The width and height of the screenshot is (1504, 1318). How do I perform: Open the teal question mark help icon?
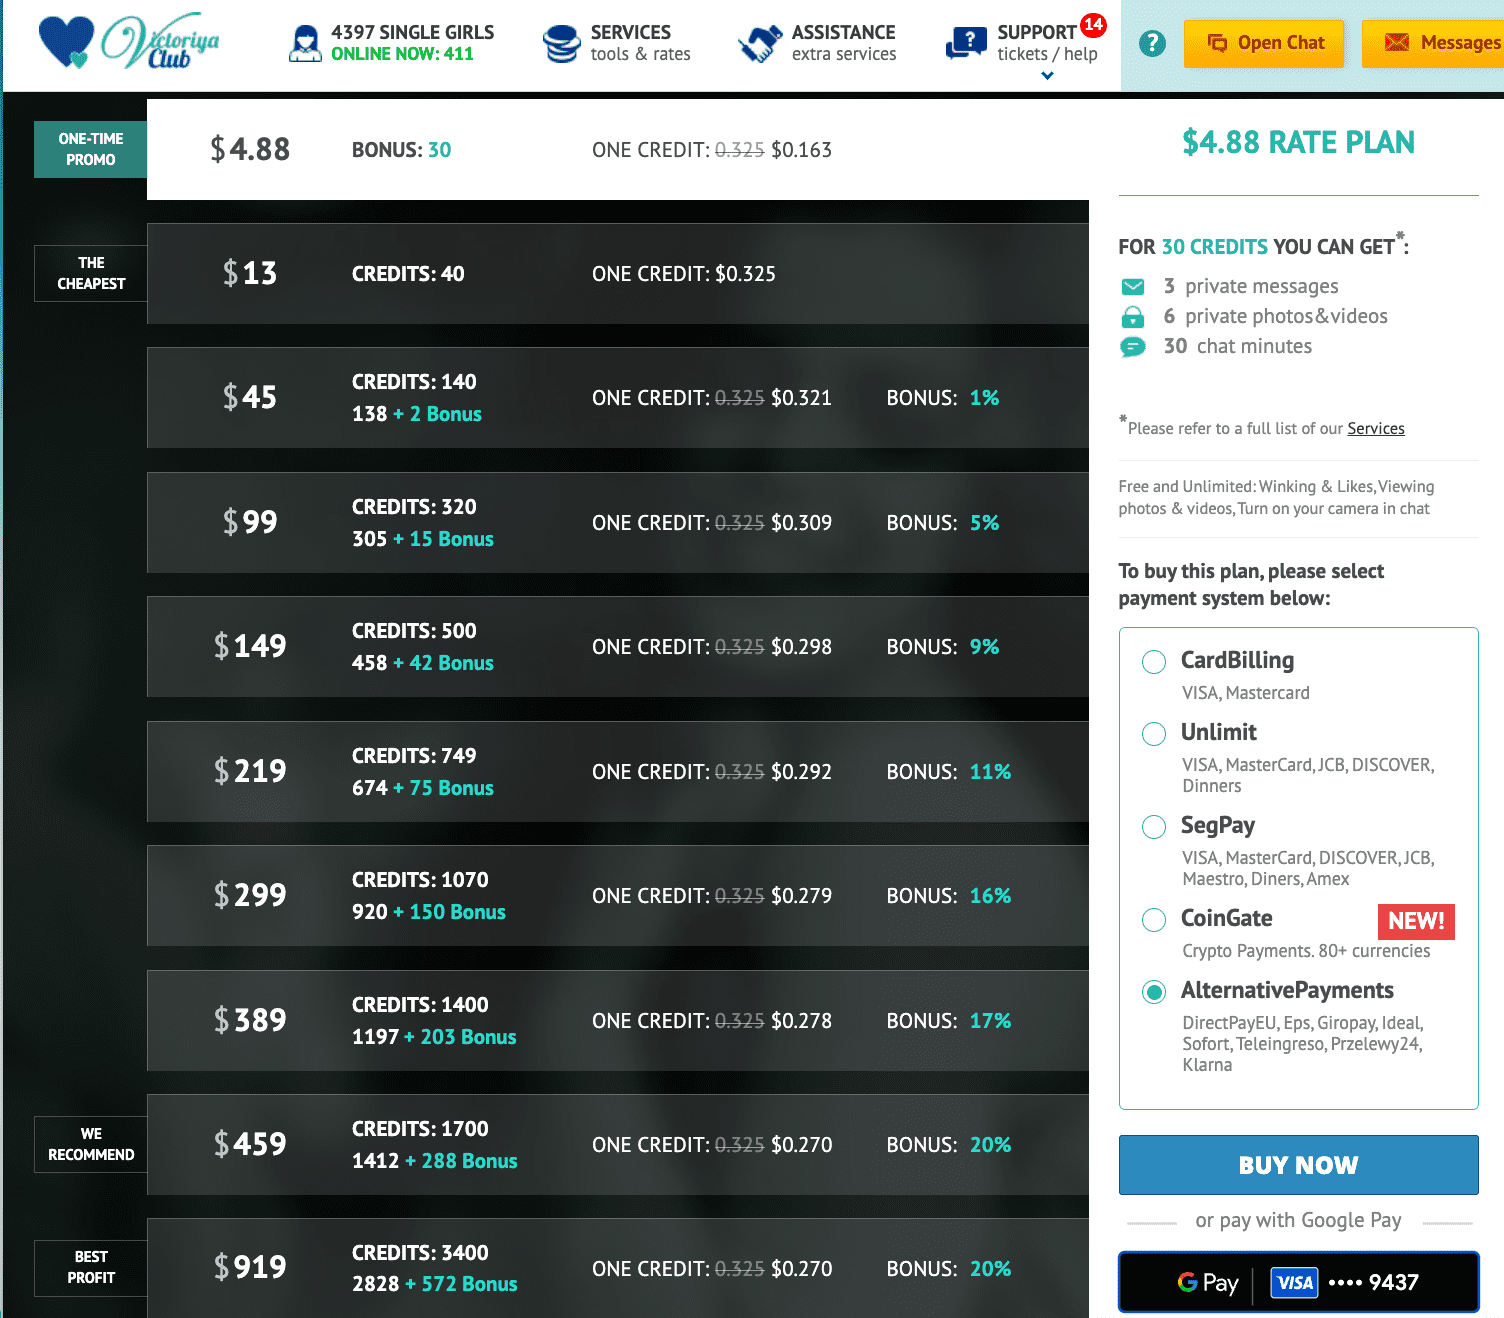click(1152, 43)
